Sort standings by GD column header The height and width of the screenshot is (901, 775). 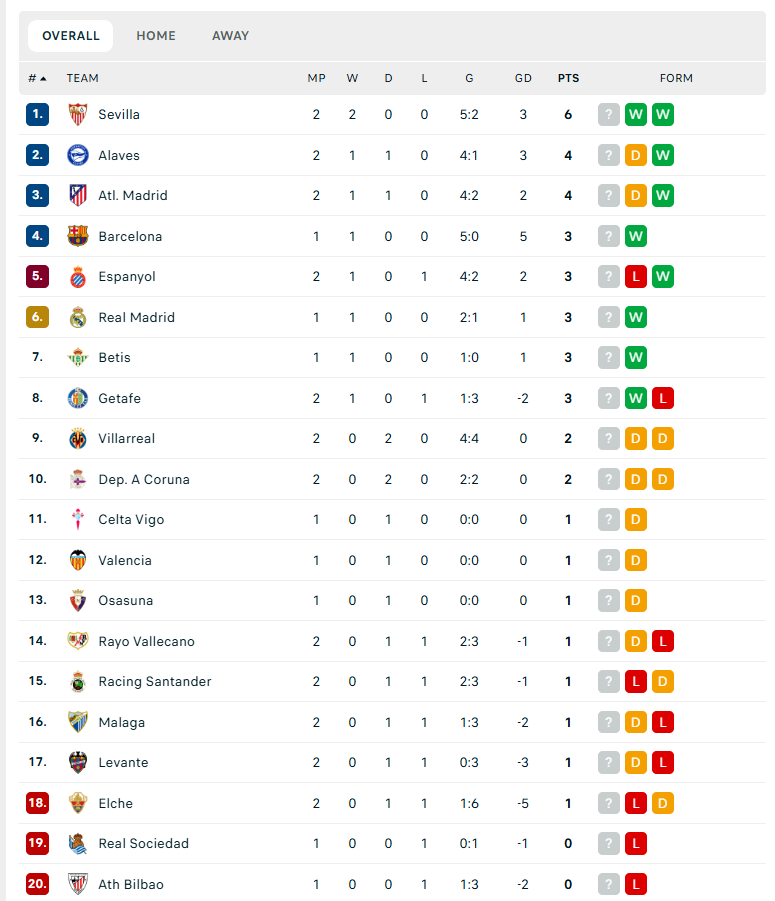pyautogui.click(x=523, y=78)
